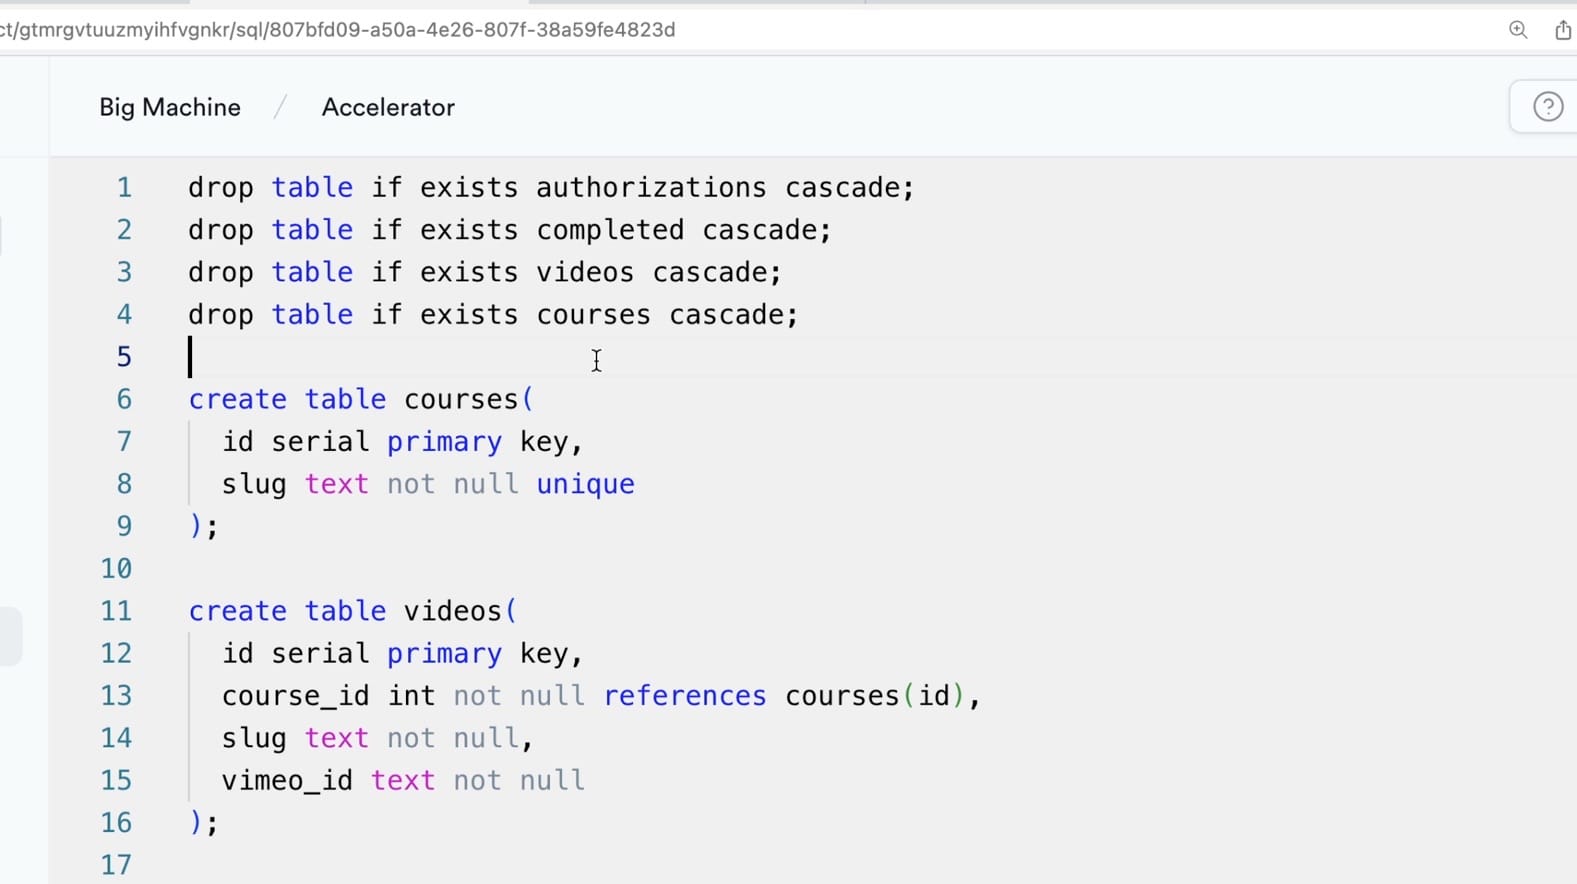
Task: Click the browser zoom magnifier icon
Action: pyautogui.click(x=1518, y=30)
